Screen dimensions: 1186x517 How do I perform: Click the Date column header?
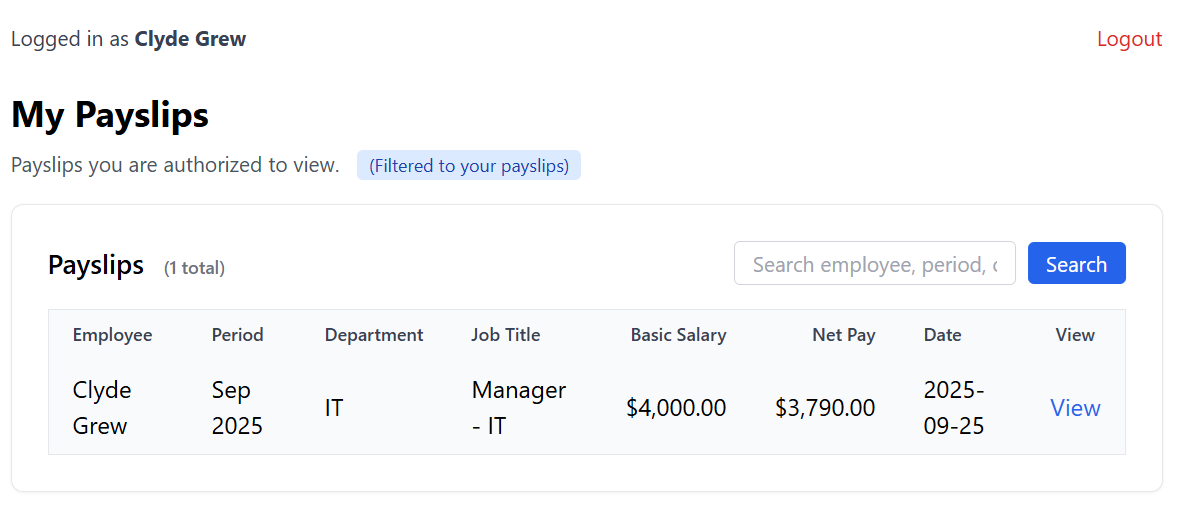pyautogui.click(x=942, y=335)
